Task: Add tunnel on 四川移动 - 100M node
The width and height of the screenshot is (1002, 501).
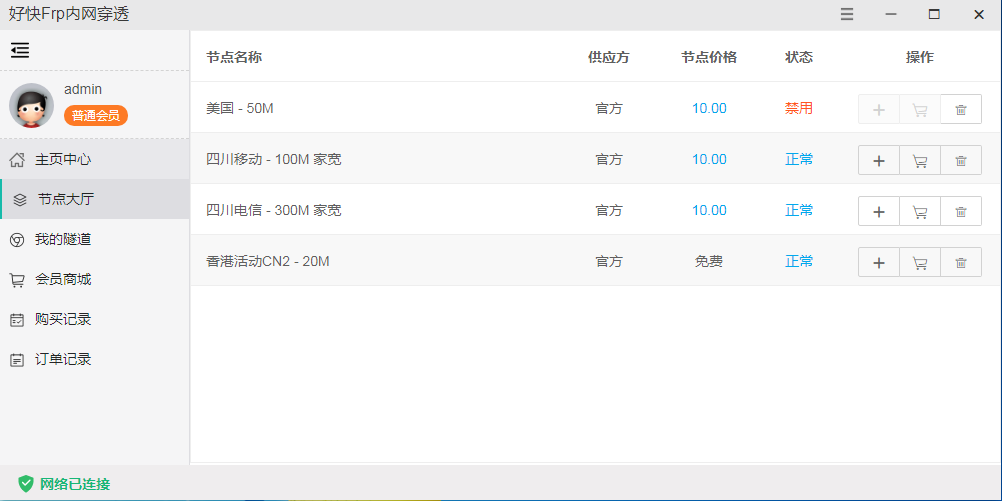Action: pos(879,160)
